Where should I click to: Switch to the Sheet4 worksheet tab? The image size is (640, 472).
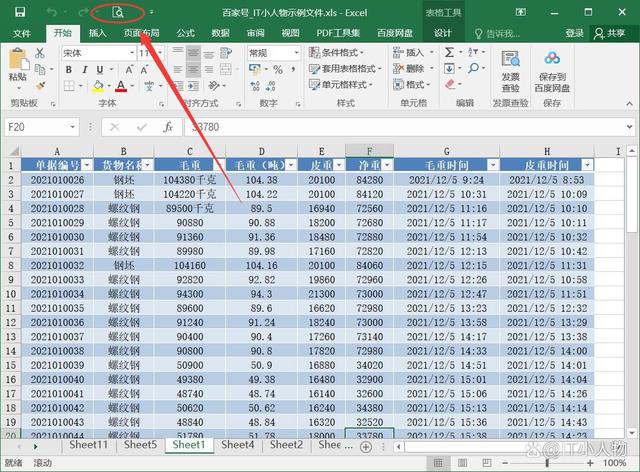[237, 445]
